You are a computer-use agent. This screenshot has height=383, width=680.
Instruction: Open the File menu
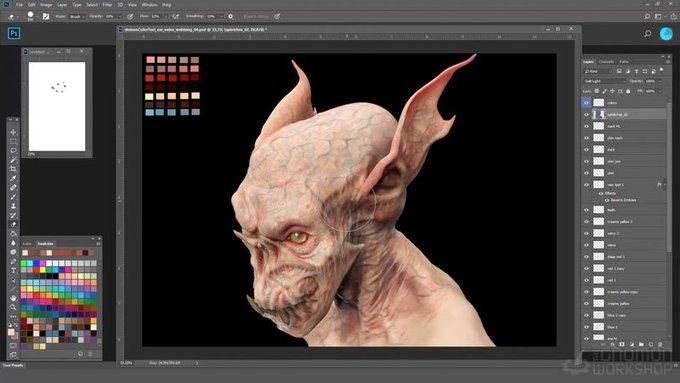[20, 5]
